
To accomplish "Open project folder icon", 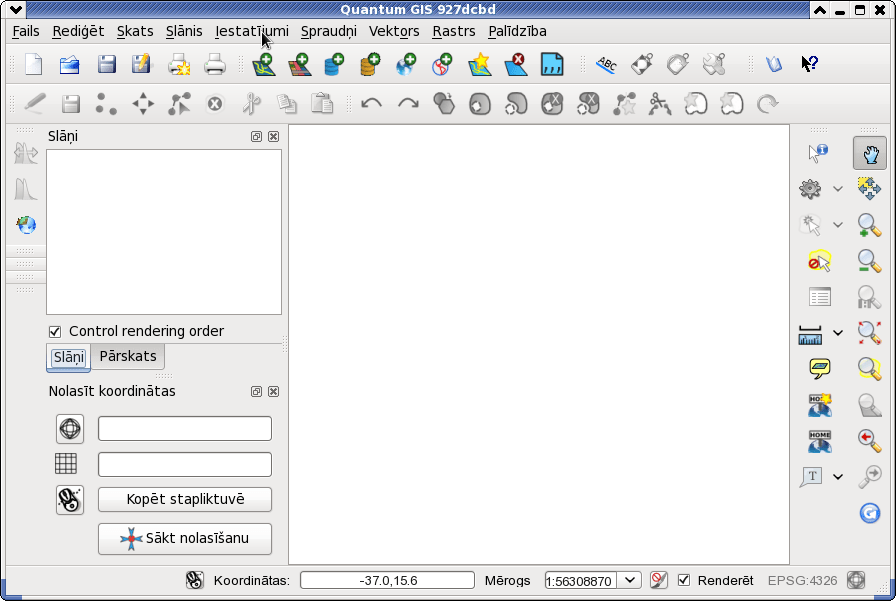I will 70,64.
